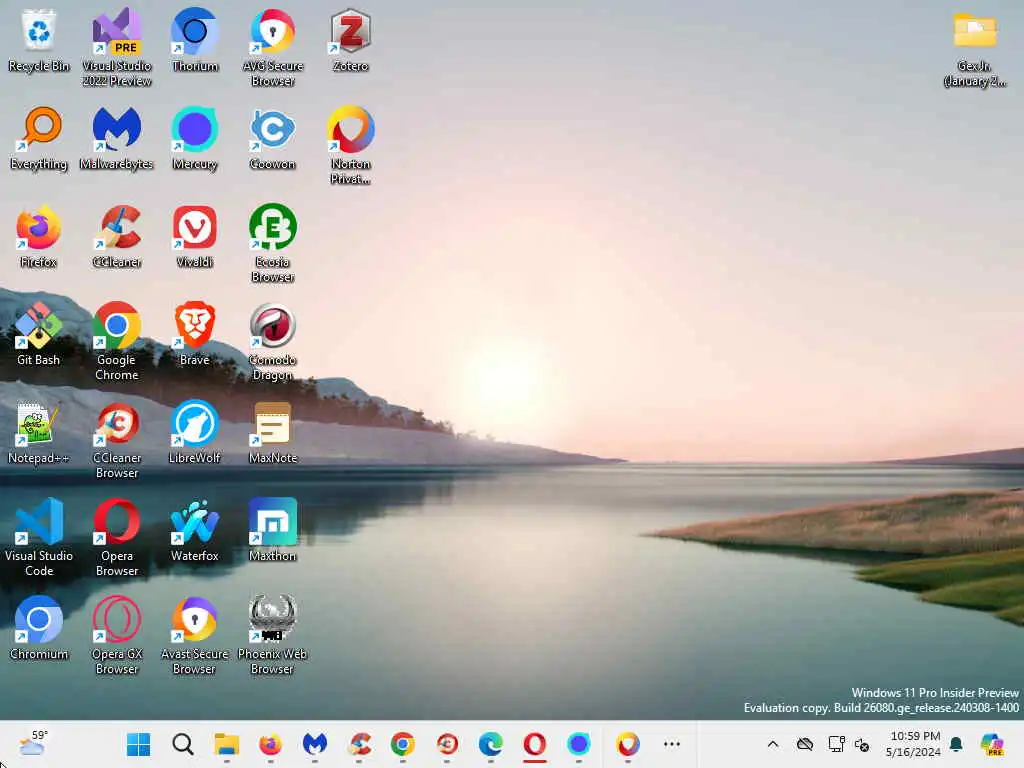Select the Firefox desktop shortcut
This screenshot has height=768, width=1024.
click(x=39, y=236)
